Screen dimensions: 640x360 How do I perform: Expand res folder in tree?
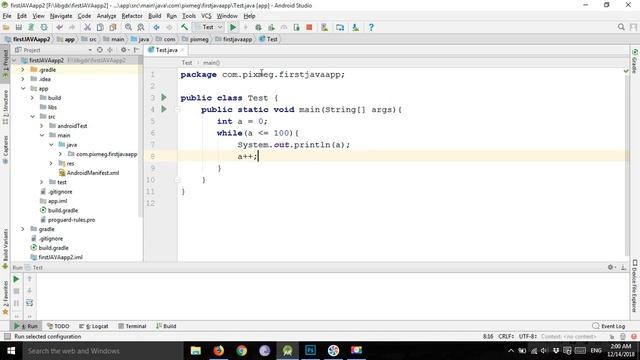pyautogui.click(x=51, y=164)
